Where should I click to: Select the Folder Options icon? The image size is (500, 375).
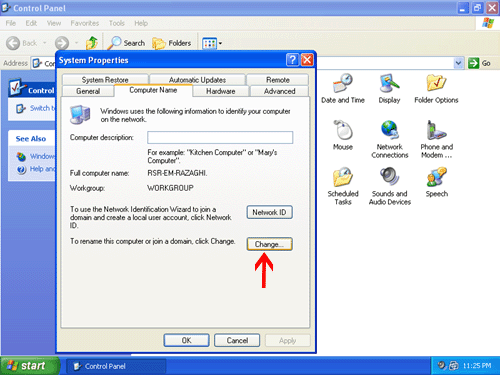pos(436,83)
